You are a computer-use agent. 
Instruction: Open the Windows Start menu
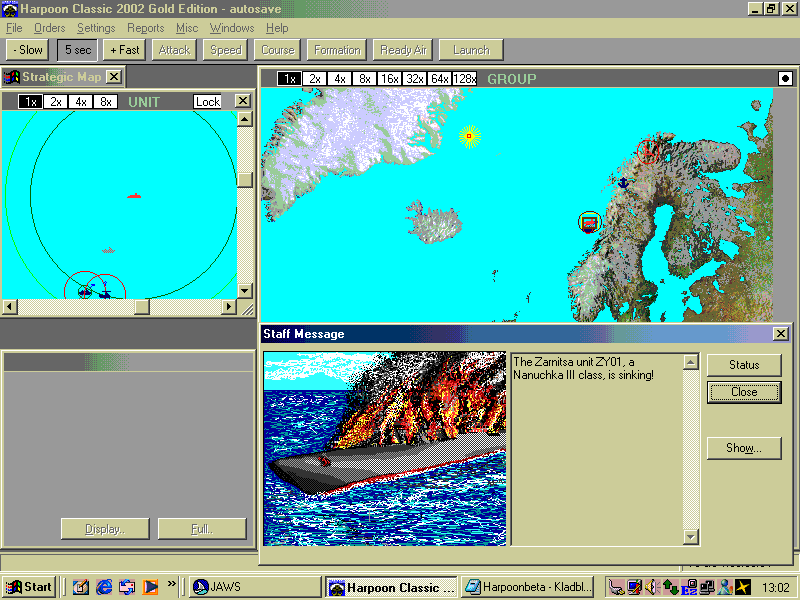click(x=29, y=587)
